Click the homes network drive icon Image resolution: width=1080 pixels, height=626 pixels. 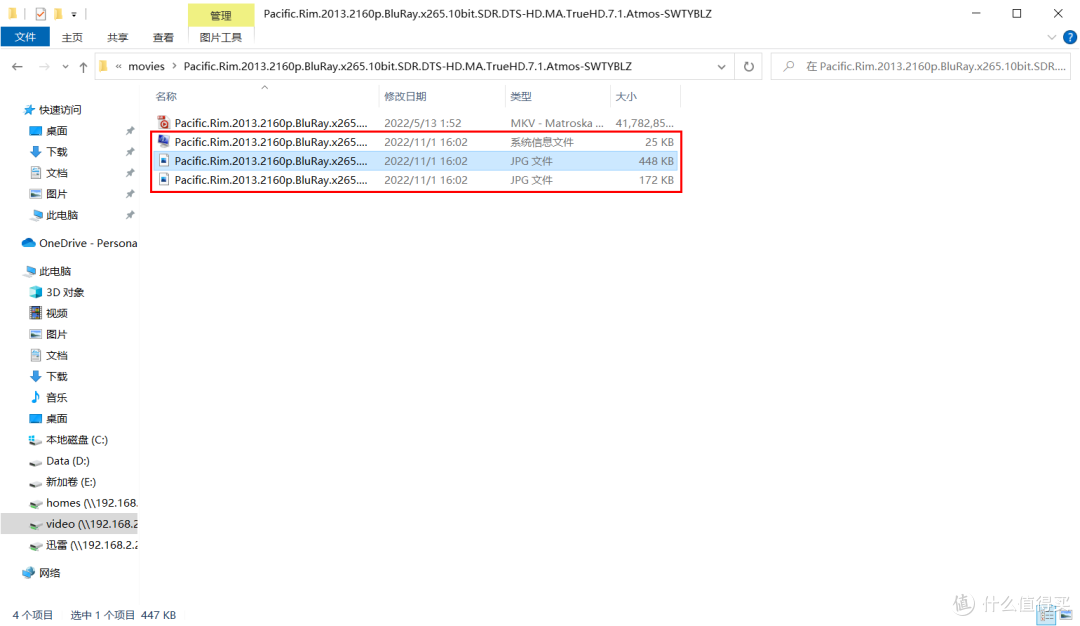pos(36,503)
